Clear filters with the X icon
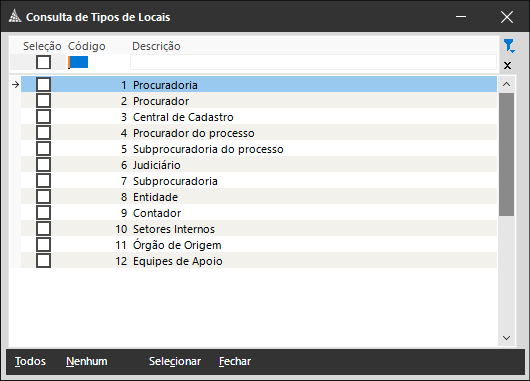Image resolution: width=530 pixels, height=381 pixels. pos(507,66)
